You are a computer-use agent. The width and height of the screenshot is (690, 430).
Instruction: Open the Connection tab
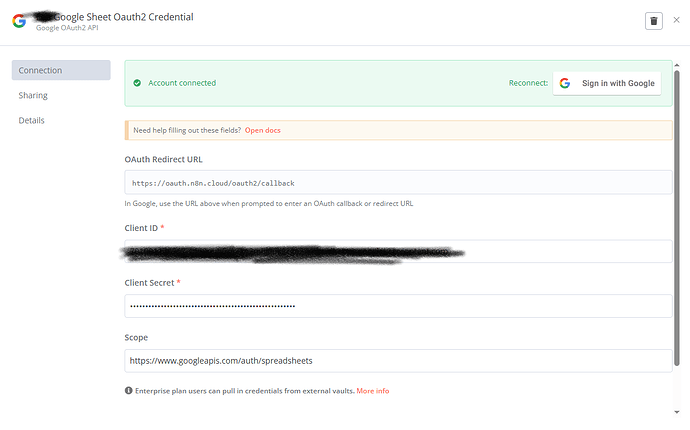point(61,70)
